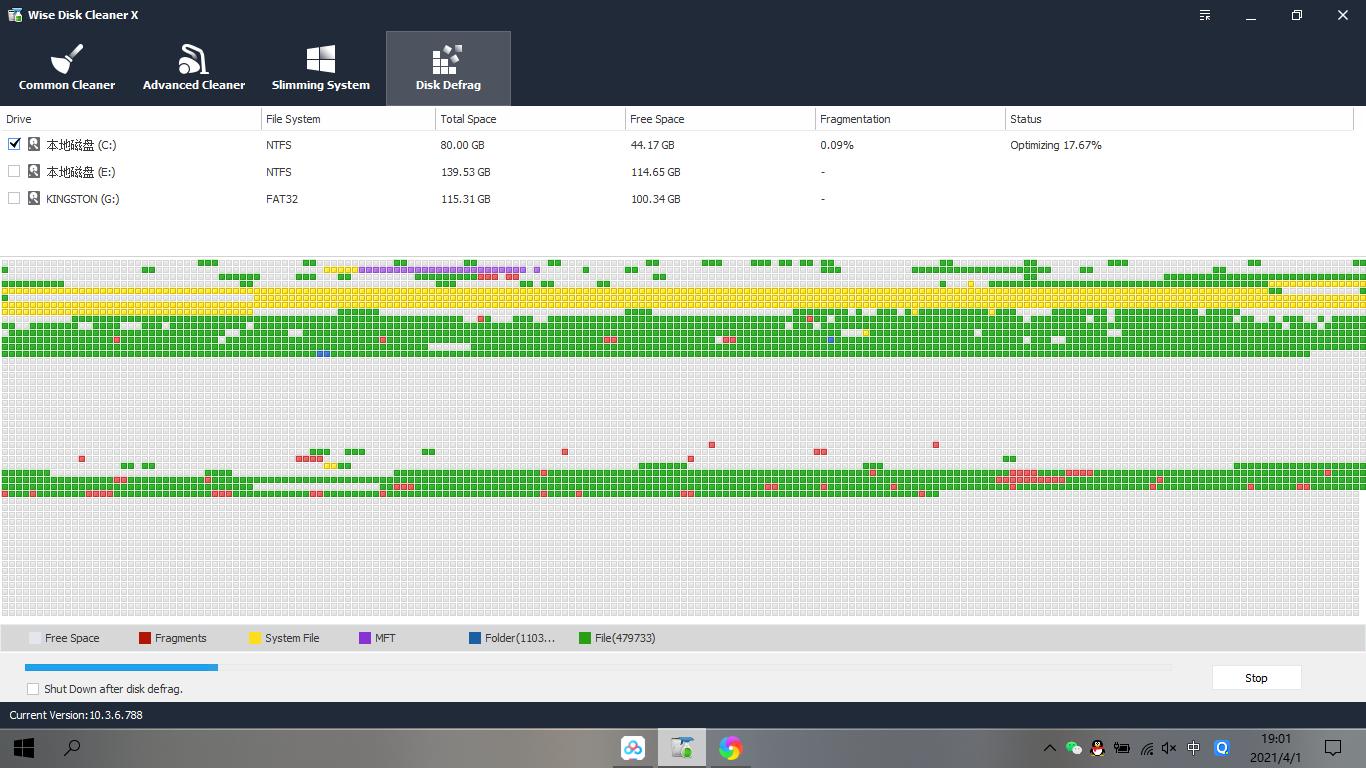Image resolution: width=1366 pixels, height=768 pixels.
Task: Click the C: drive disk icon
Action: click(x=34, y=144)
